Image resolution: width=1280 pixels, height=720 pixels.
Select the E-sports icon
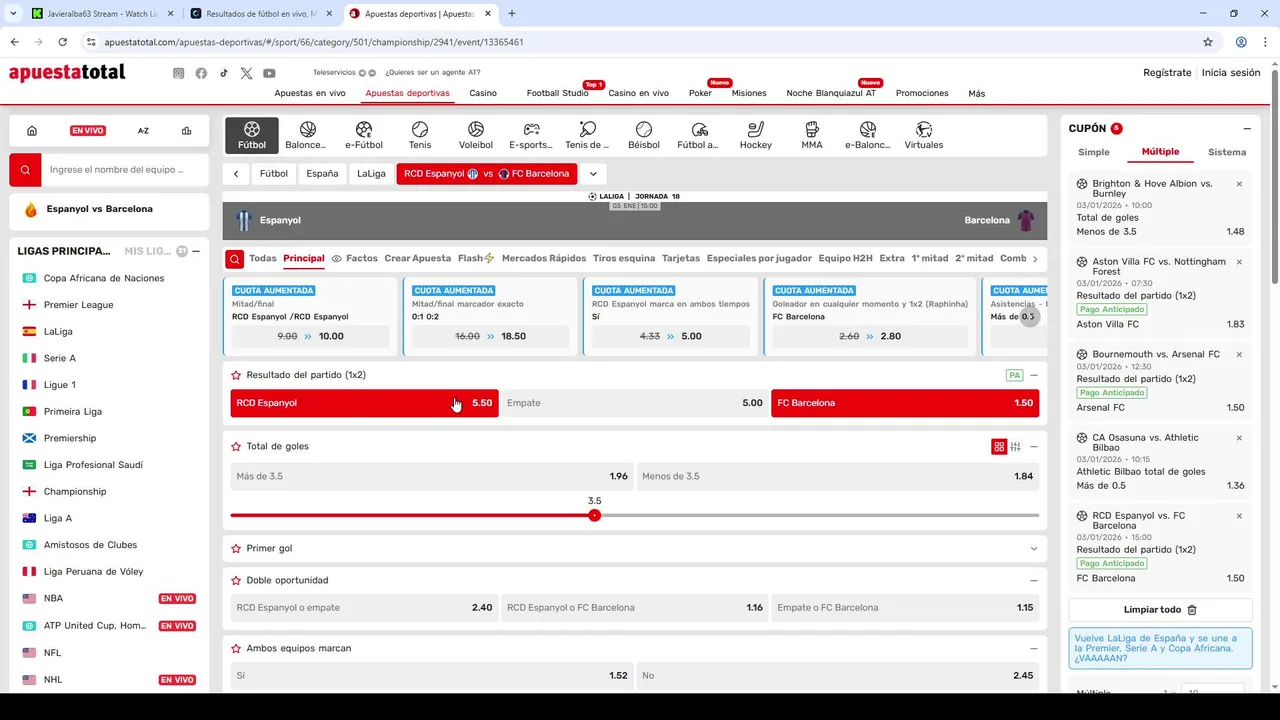[531, 135]
